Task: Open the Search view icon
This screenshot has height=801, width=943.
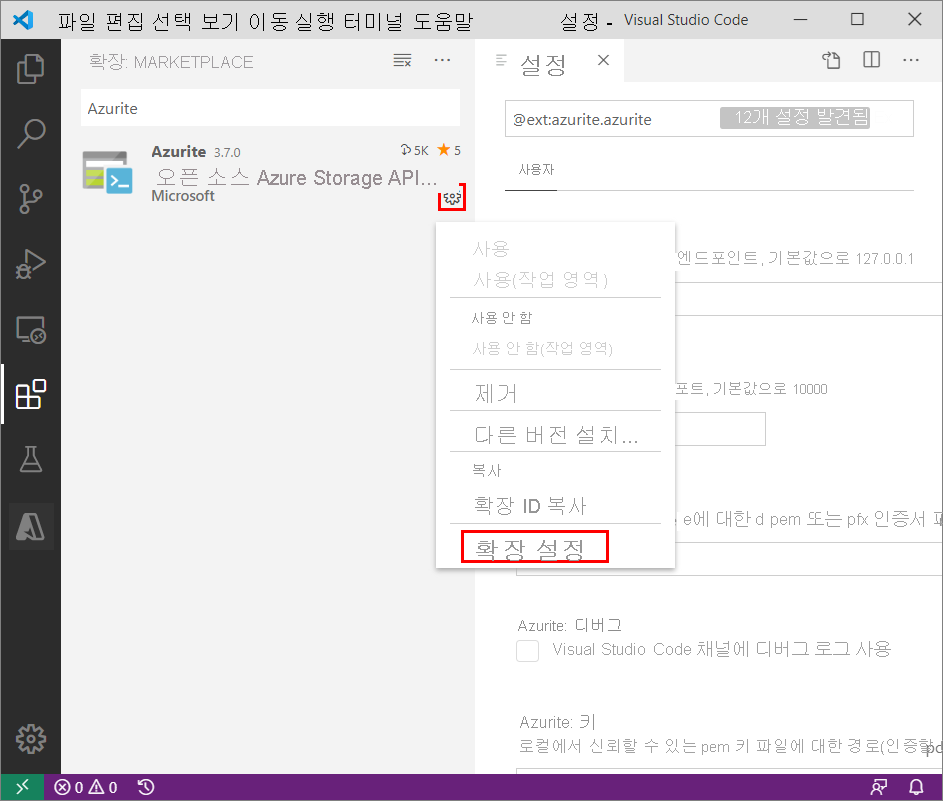Action: [30, 134]
